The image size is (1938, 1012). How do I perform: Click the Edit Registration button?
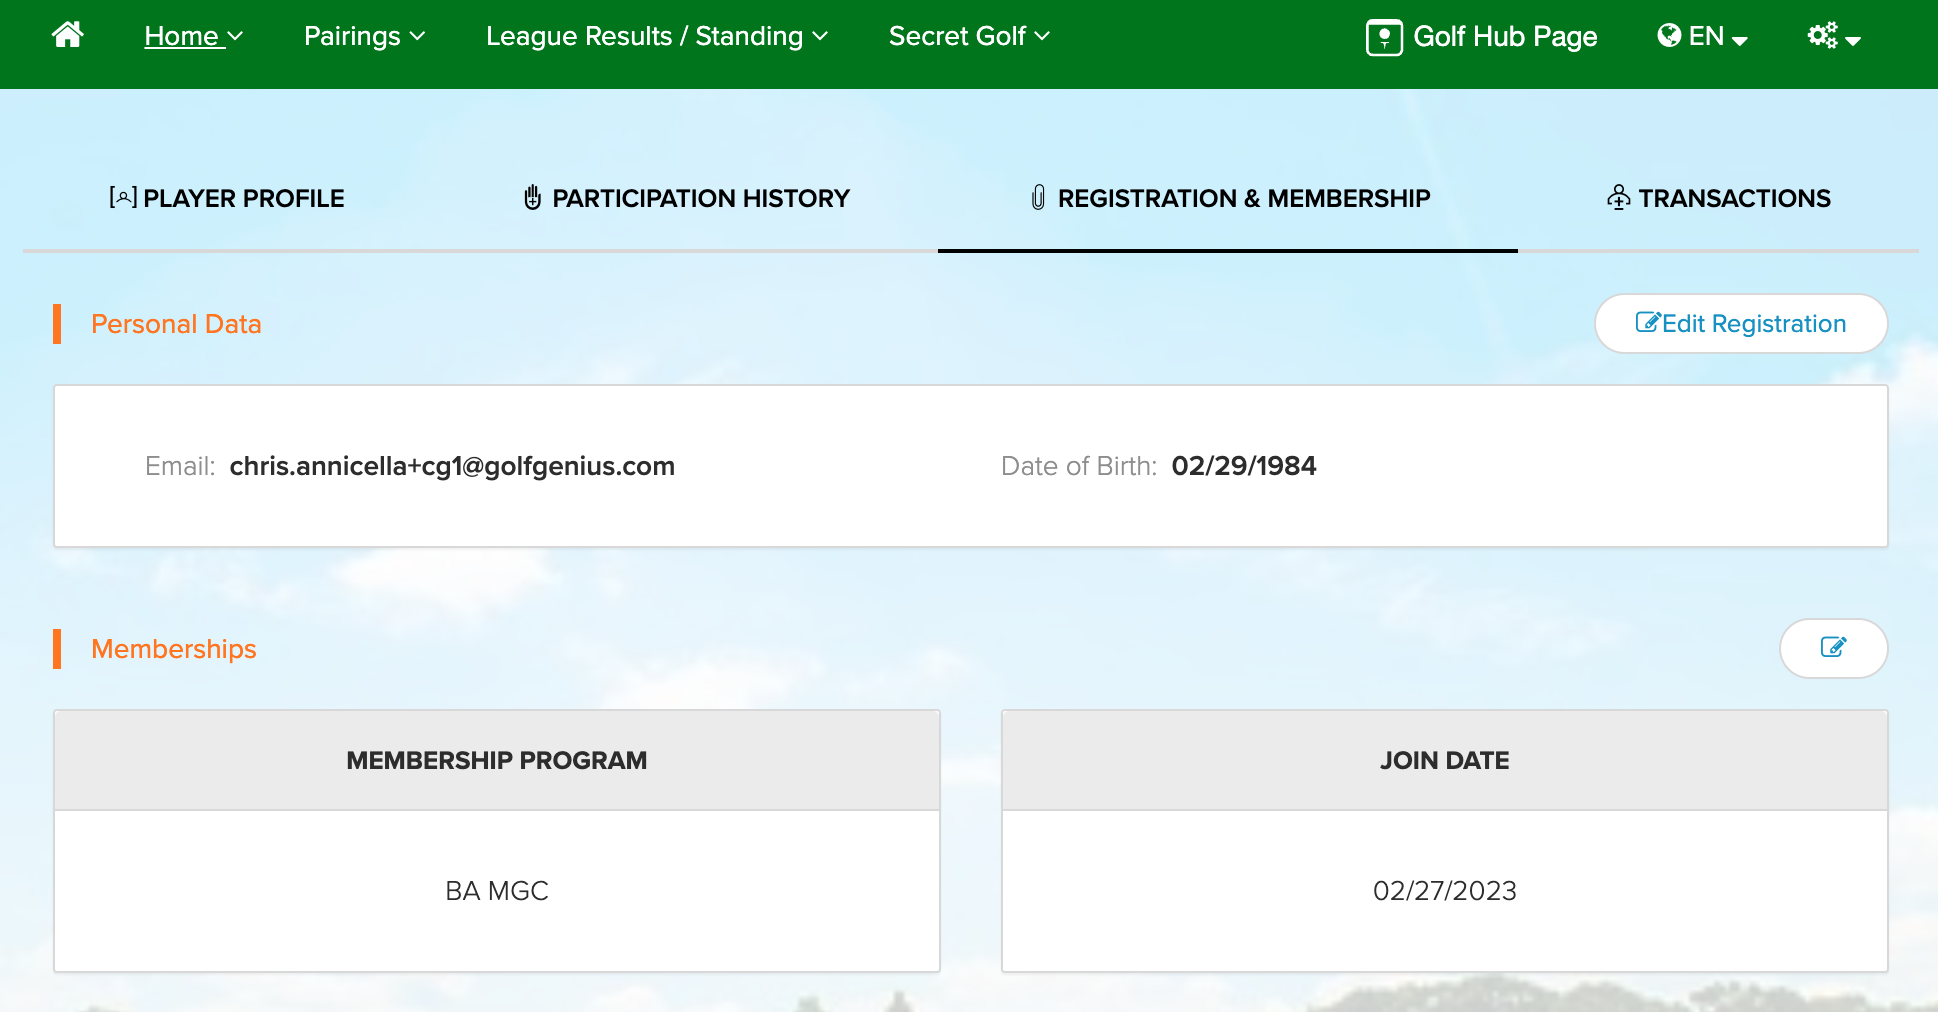1741,323
